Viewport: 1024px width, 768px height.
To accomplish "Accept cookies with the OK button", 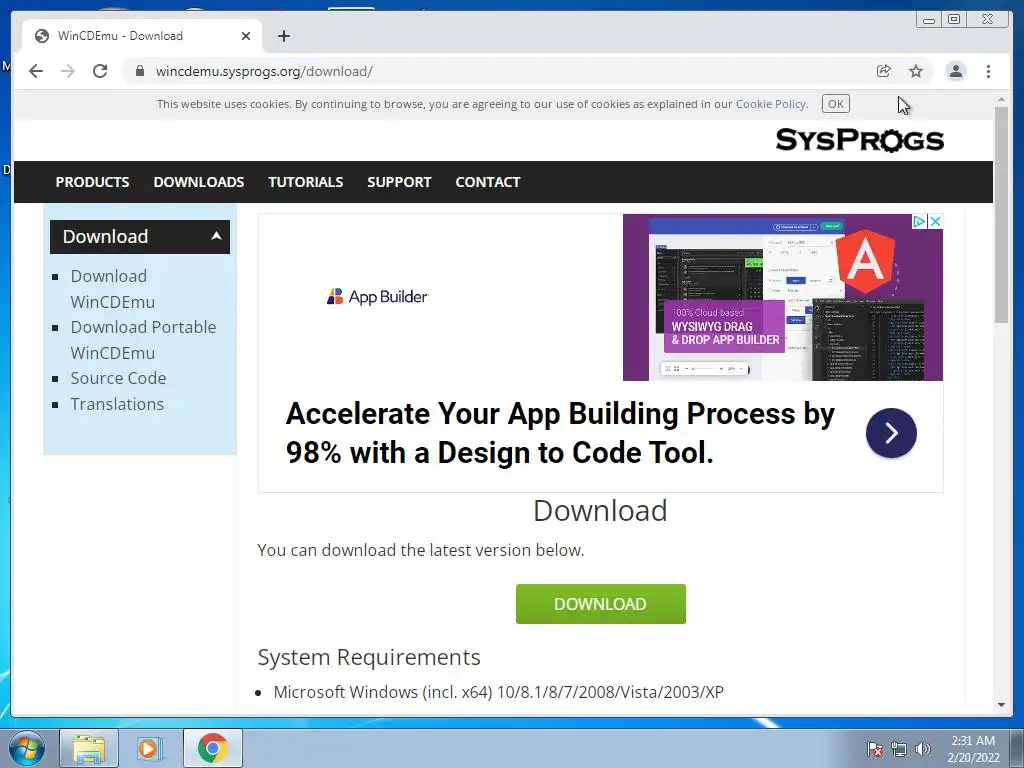I will click(x=835, y=104).
